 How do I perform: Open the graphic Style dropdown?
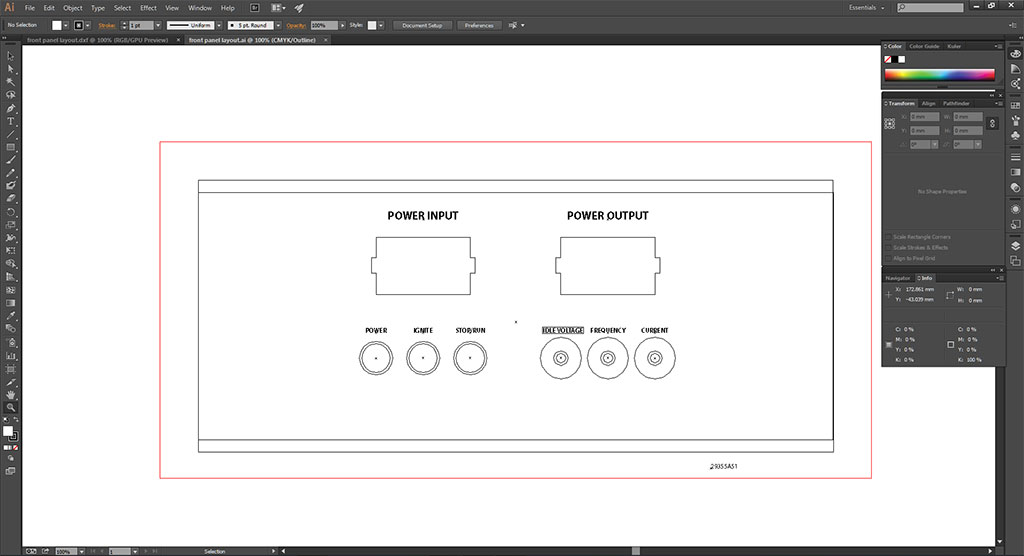tap(381, 25)
